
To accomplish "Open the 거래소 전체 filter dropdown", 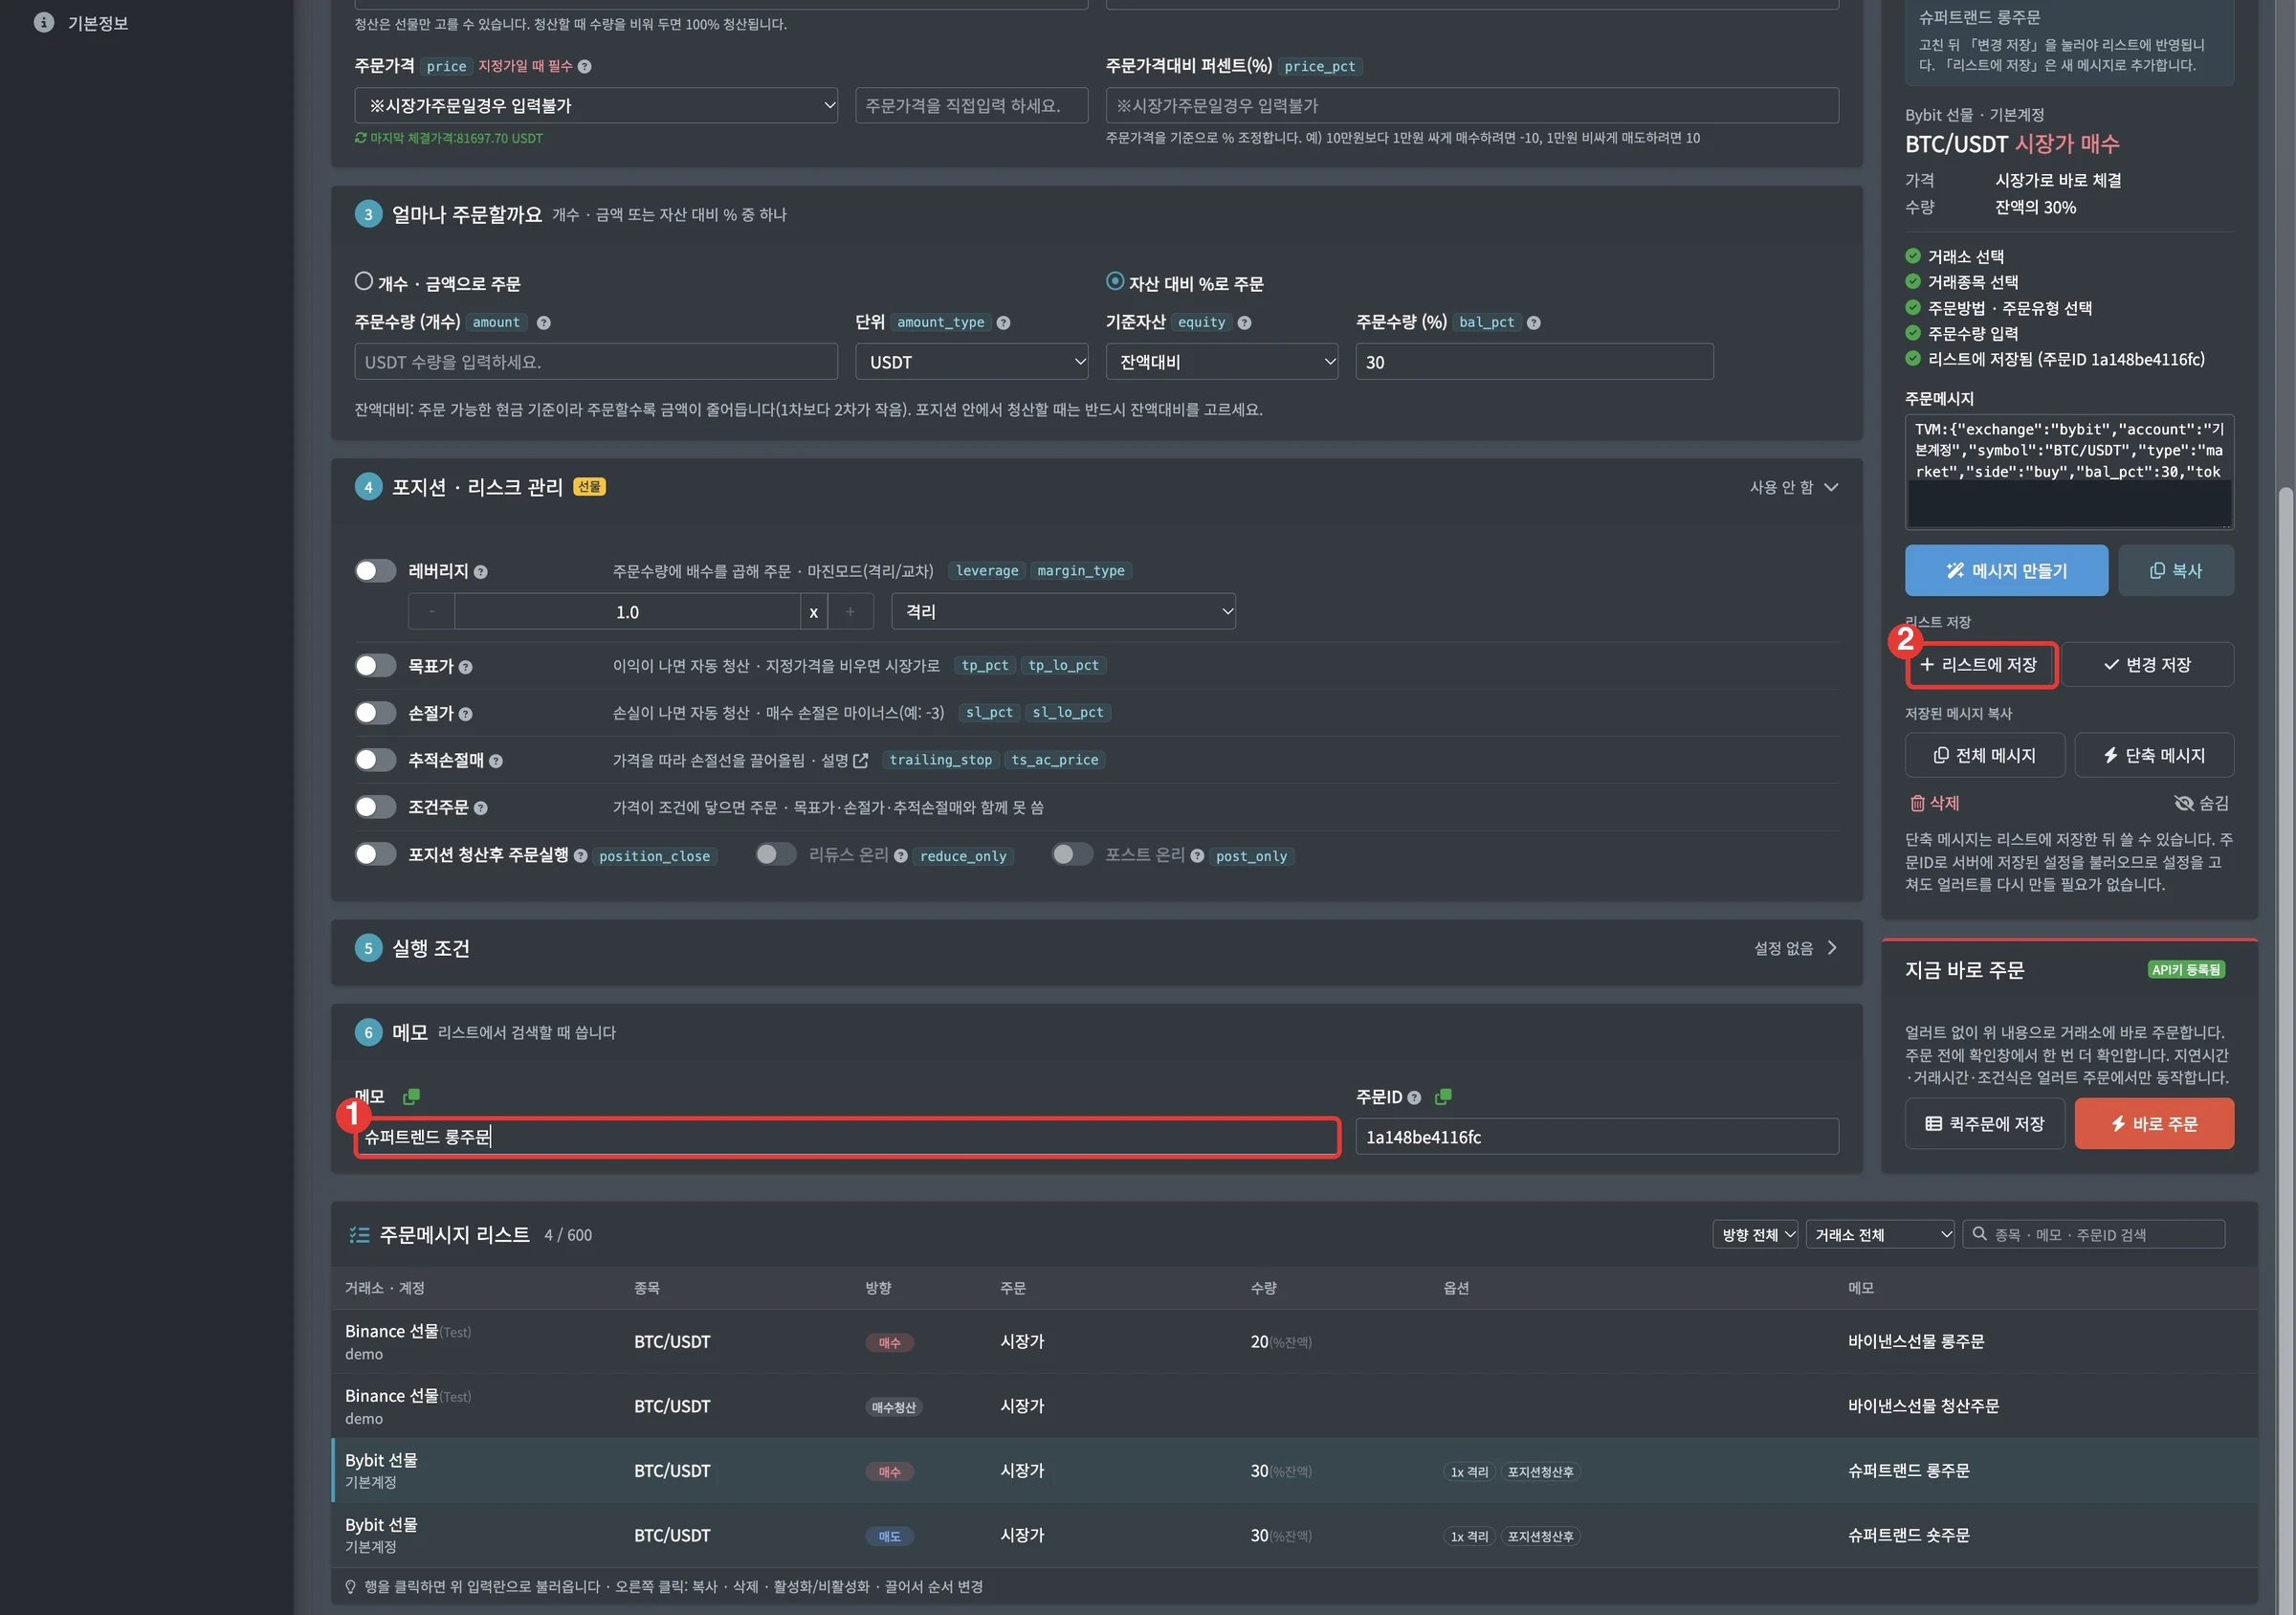I will 1880,1235.
